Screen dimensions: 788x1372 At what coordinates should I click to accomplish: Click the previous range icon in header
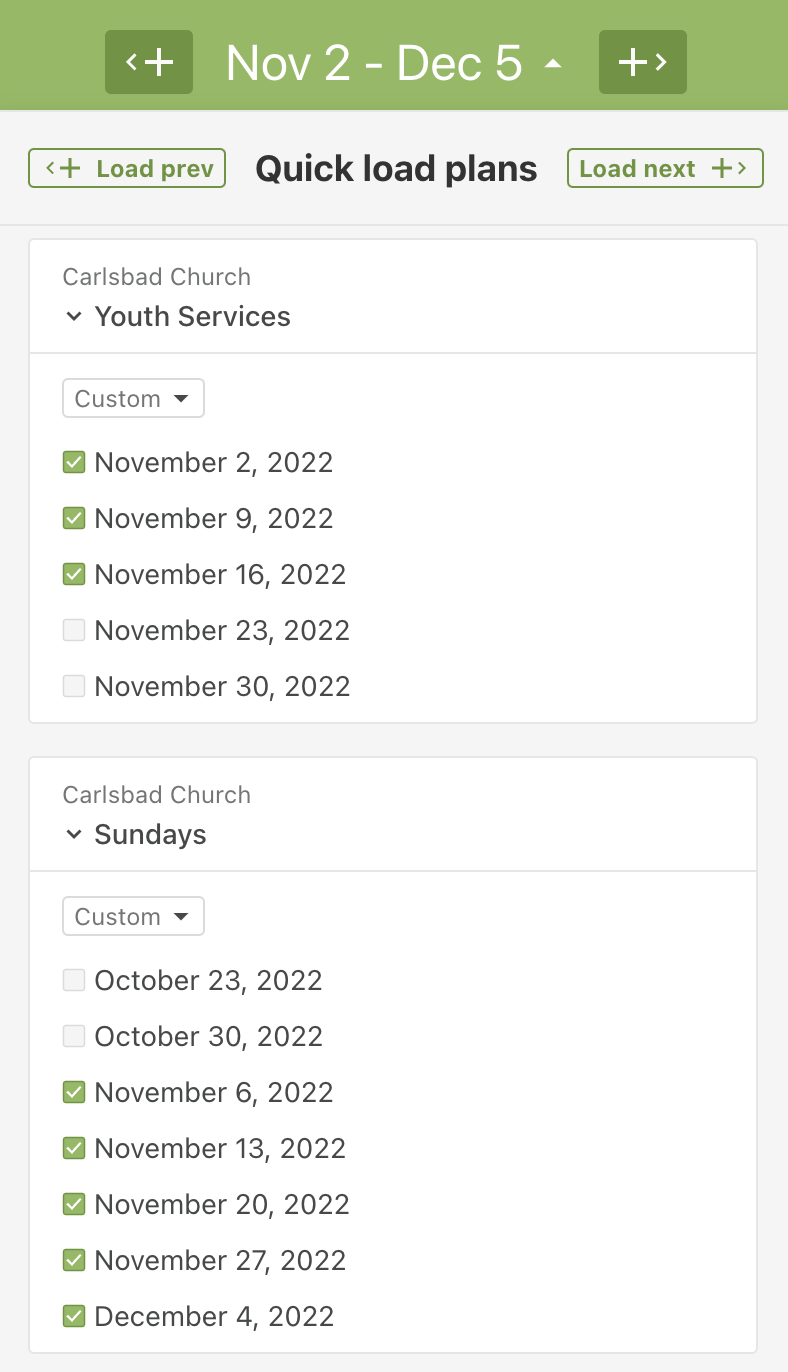(x=148, y=62)
